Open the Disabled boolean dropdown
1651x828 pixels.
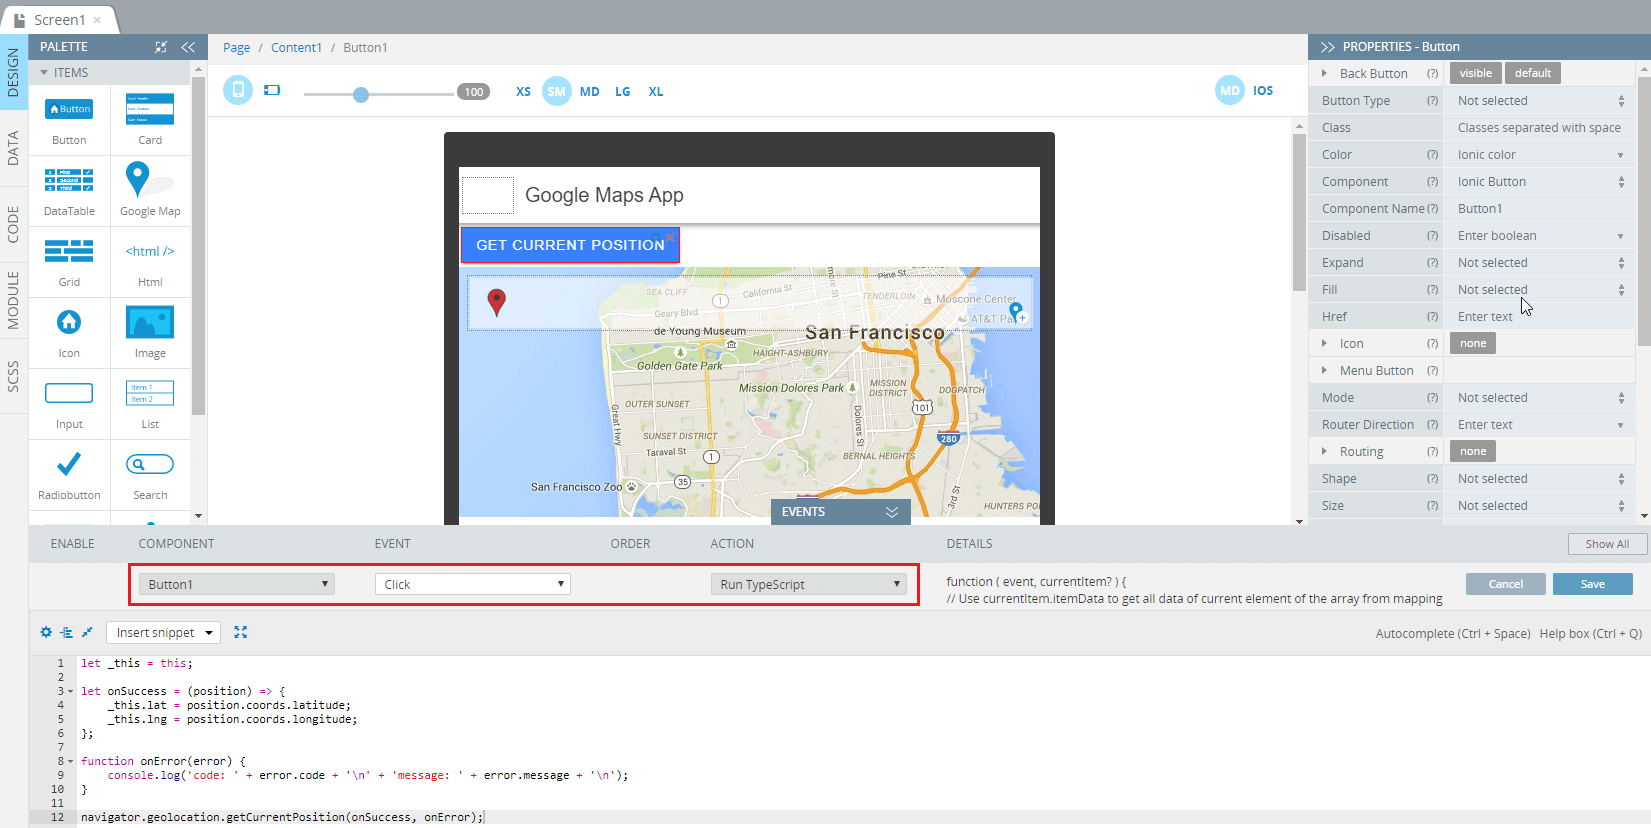pyautogui.click(x=1539, y=236)
